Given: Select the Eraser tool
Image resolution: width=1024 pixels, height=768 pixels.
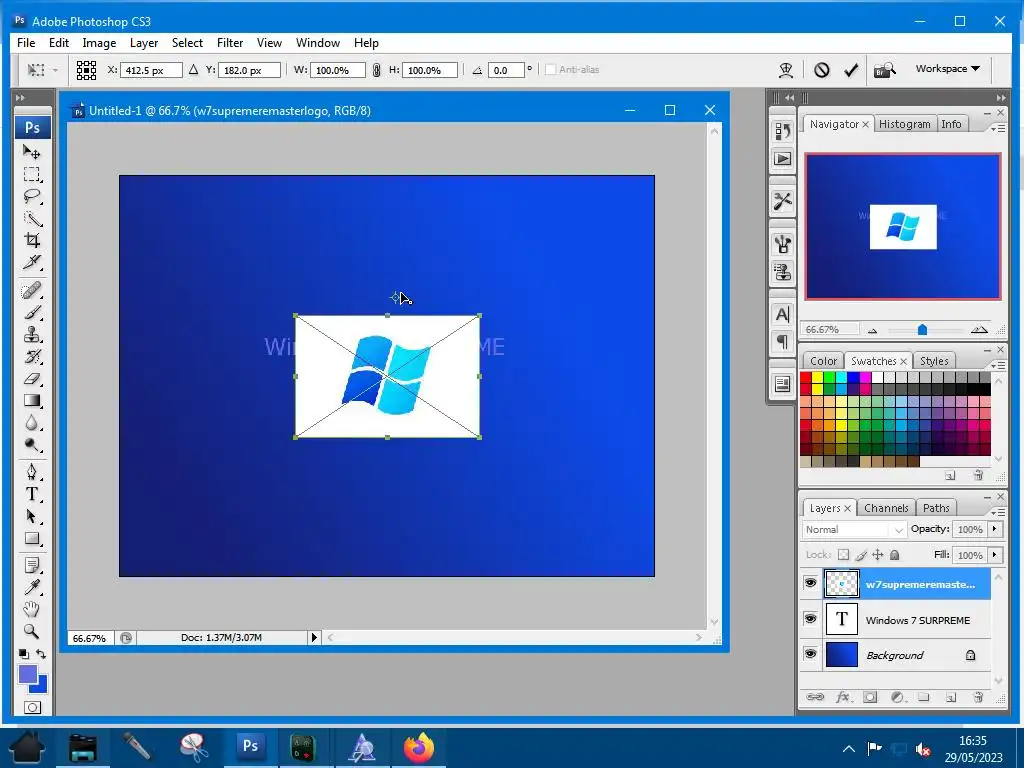Looking at the screenshot, I should coord(31,379).
